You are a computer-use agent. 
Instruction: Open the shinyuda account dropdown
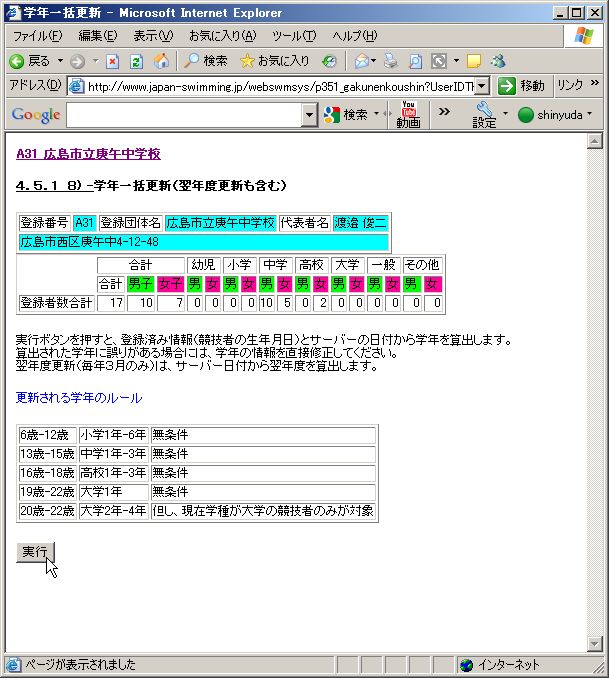click(x=555, y=115)
